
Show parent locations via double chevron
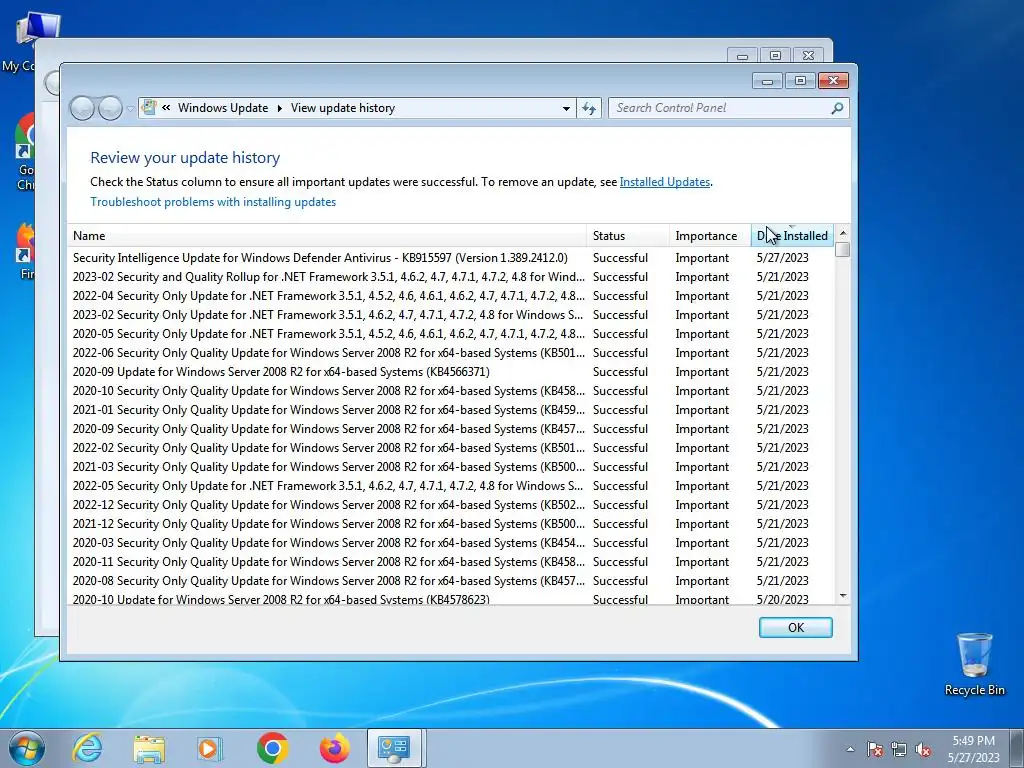coord(166,108)
